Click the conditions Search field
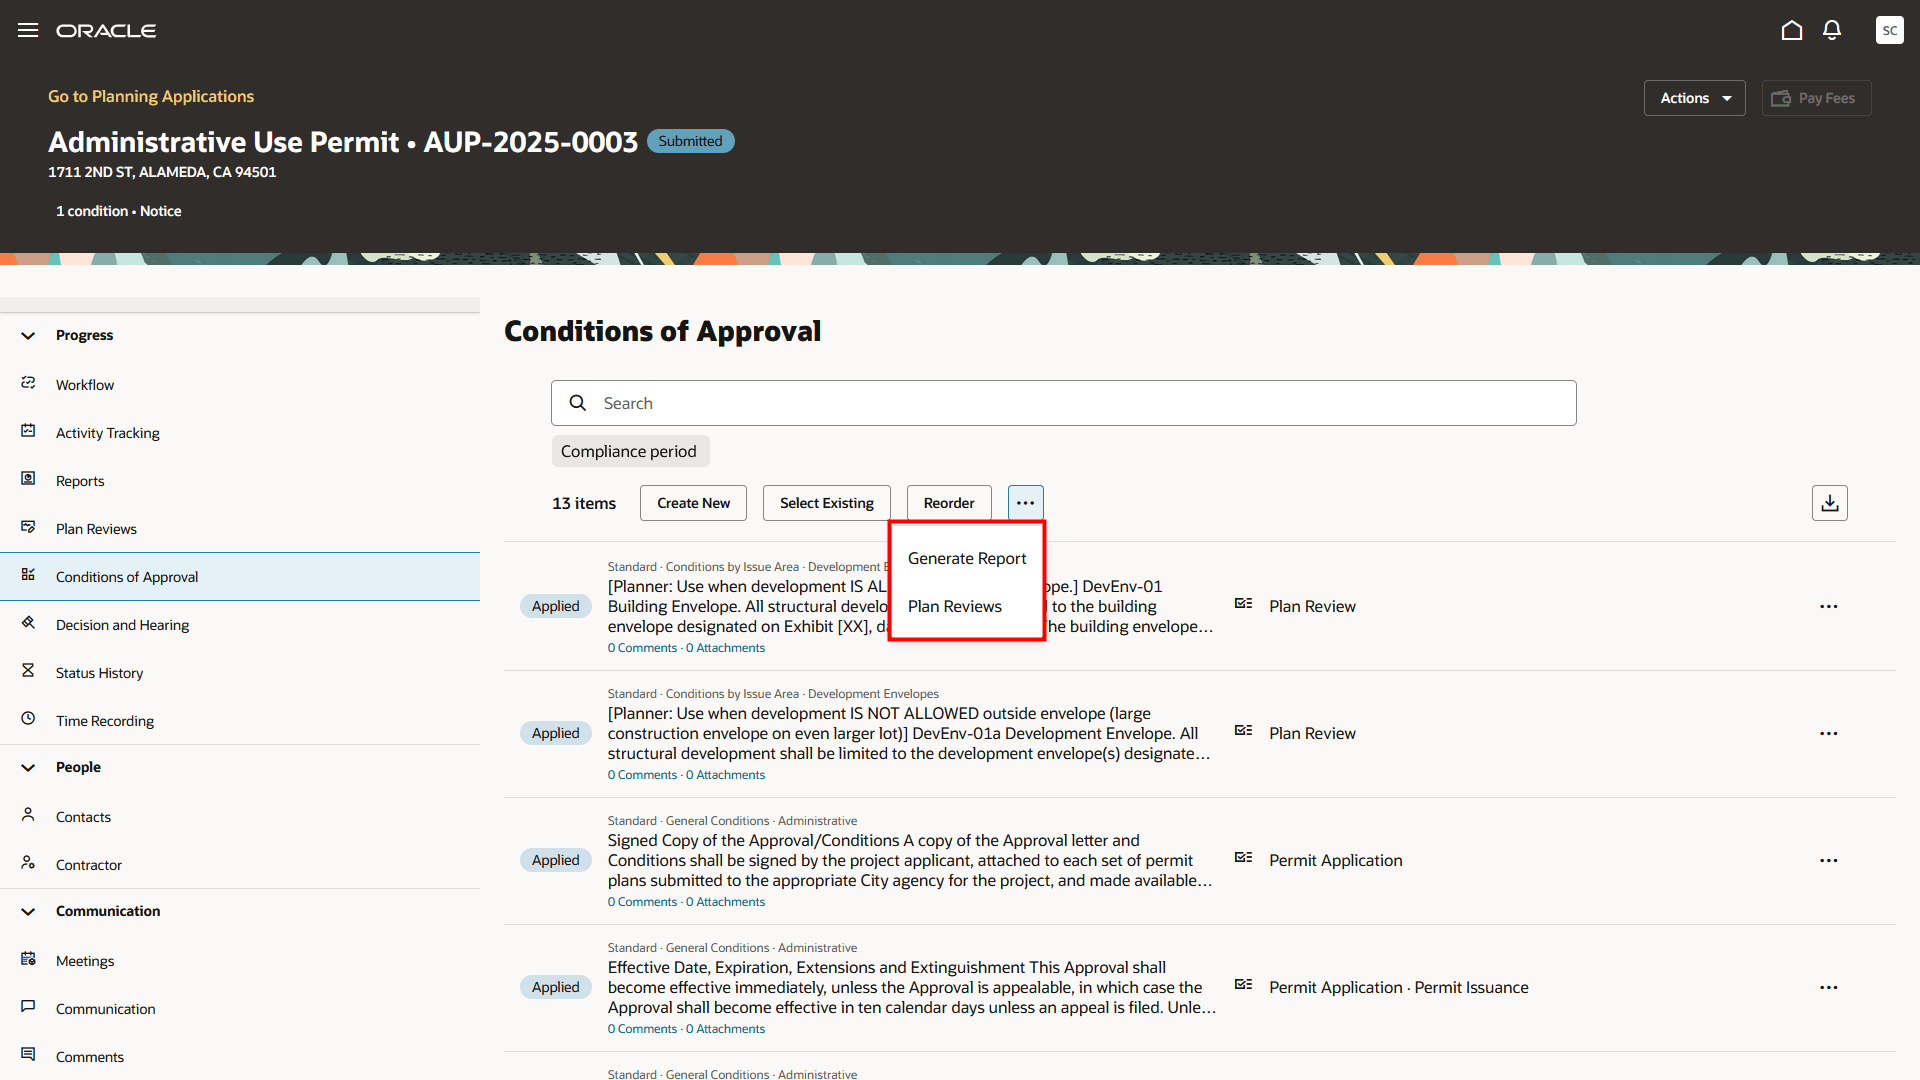The image size is (1920, 1080). pos(1080,403)
